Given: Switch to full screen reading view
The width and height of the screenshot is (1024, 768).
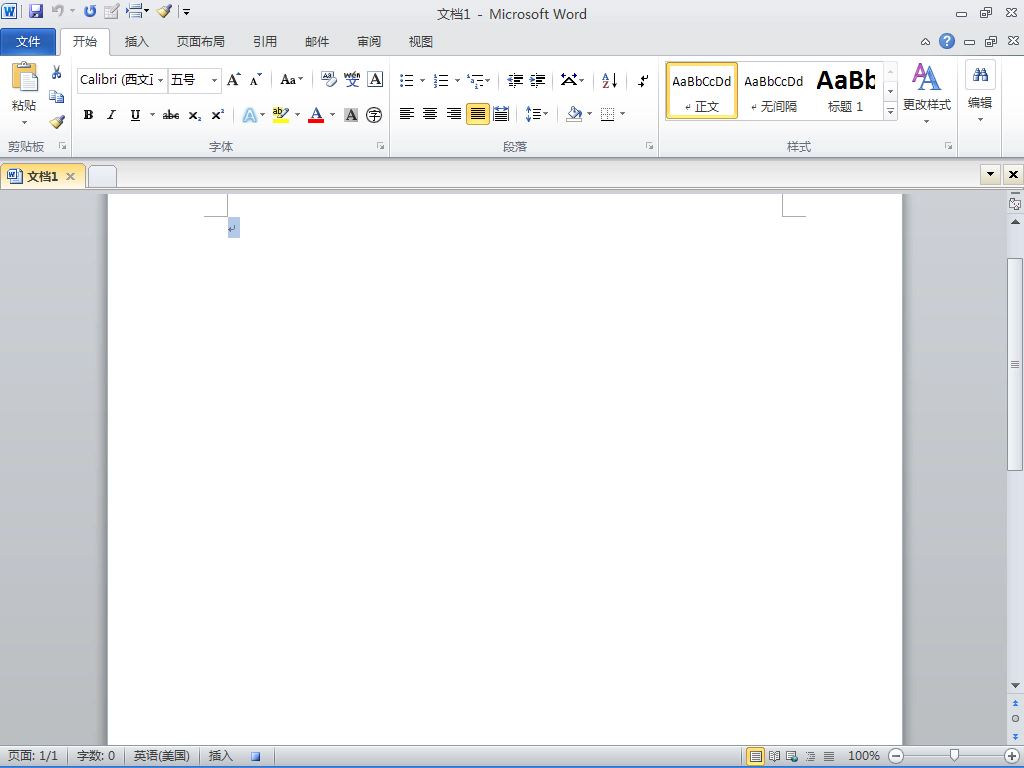Looking at the screenshot, I should pos(775,756).
